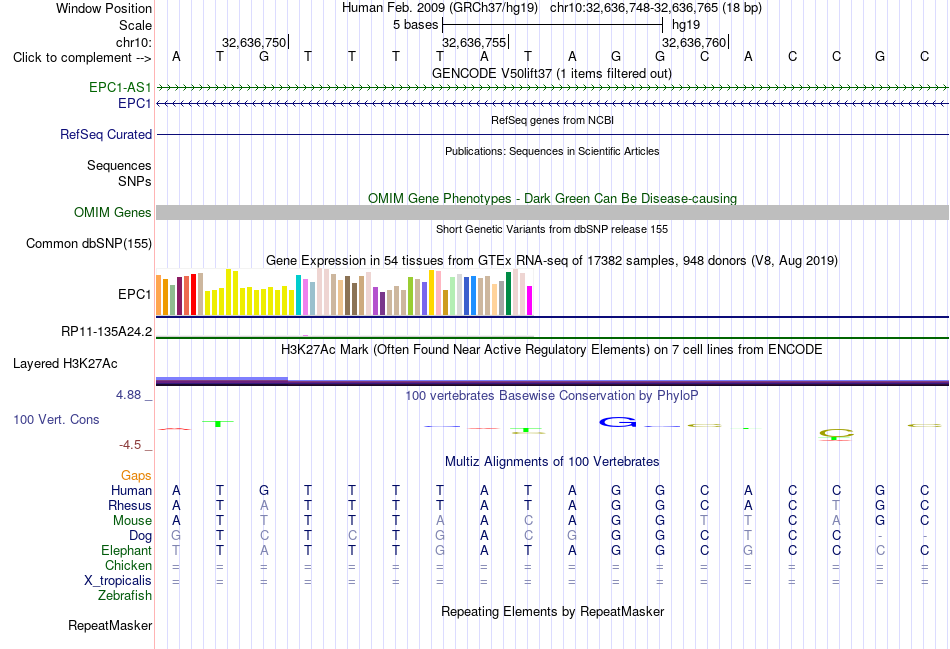
Task: Click the OMIM Gene Phenotypes title
Action: coord(552,199)
